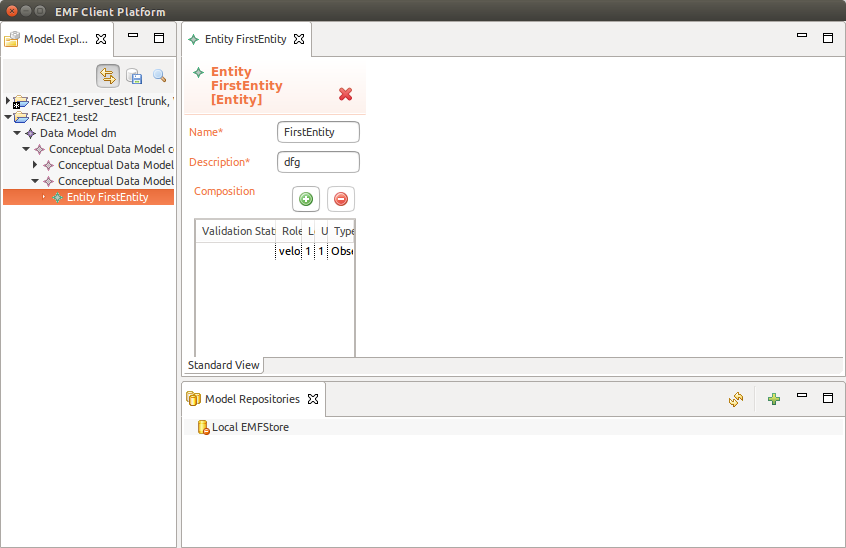The image size is (846, 548).
Task: Refresh the Model Repositories list
Action: click(736, 399)
